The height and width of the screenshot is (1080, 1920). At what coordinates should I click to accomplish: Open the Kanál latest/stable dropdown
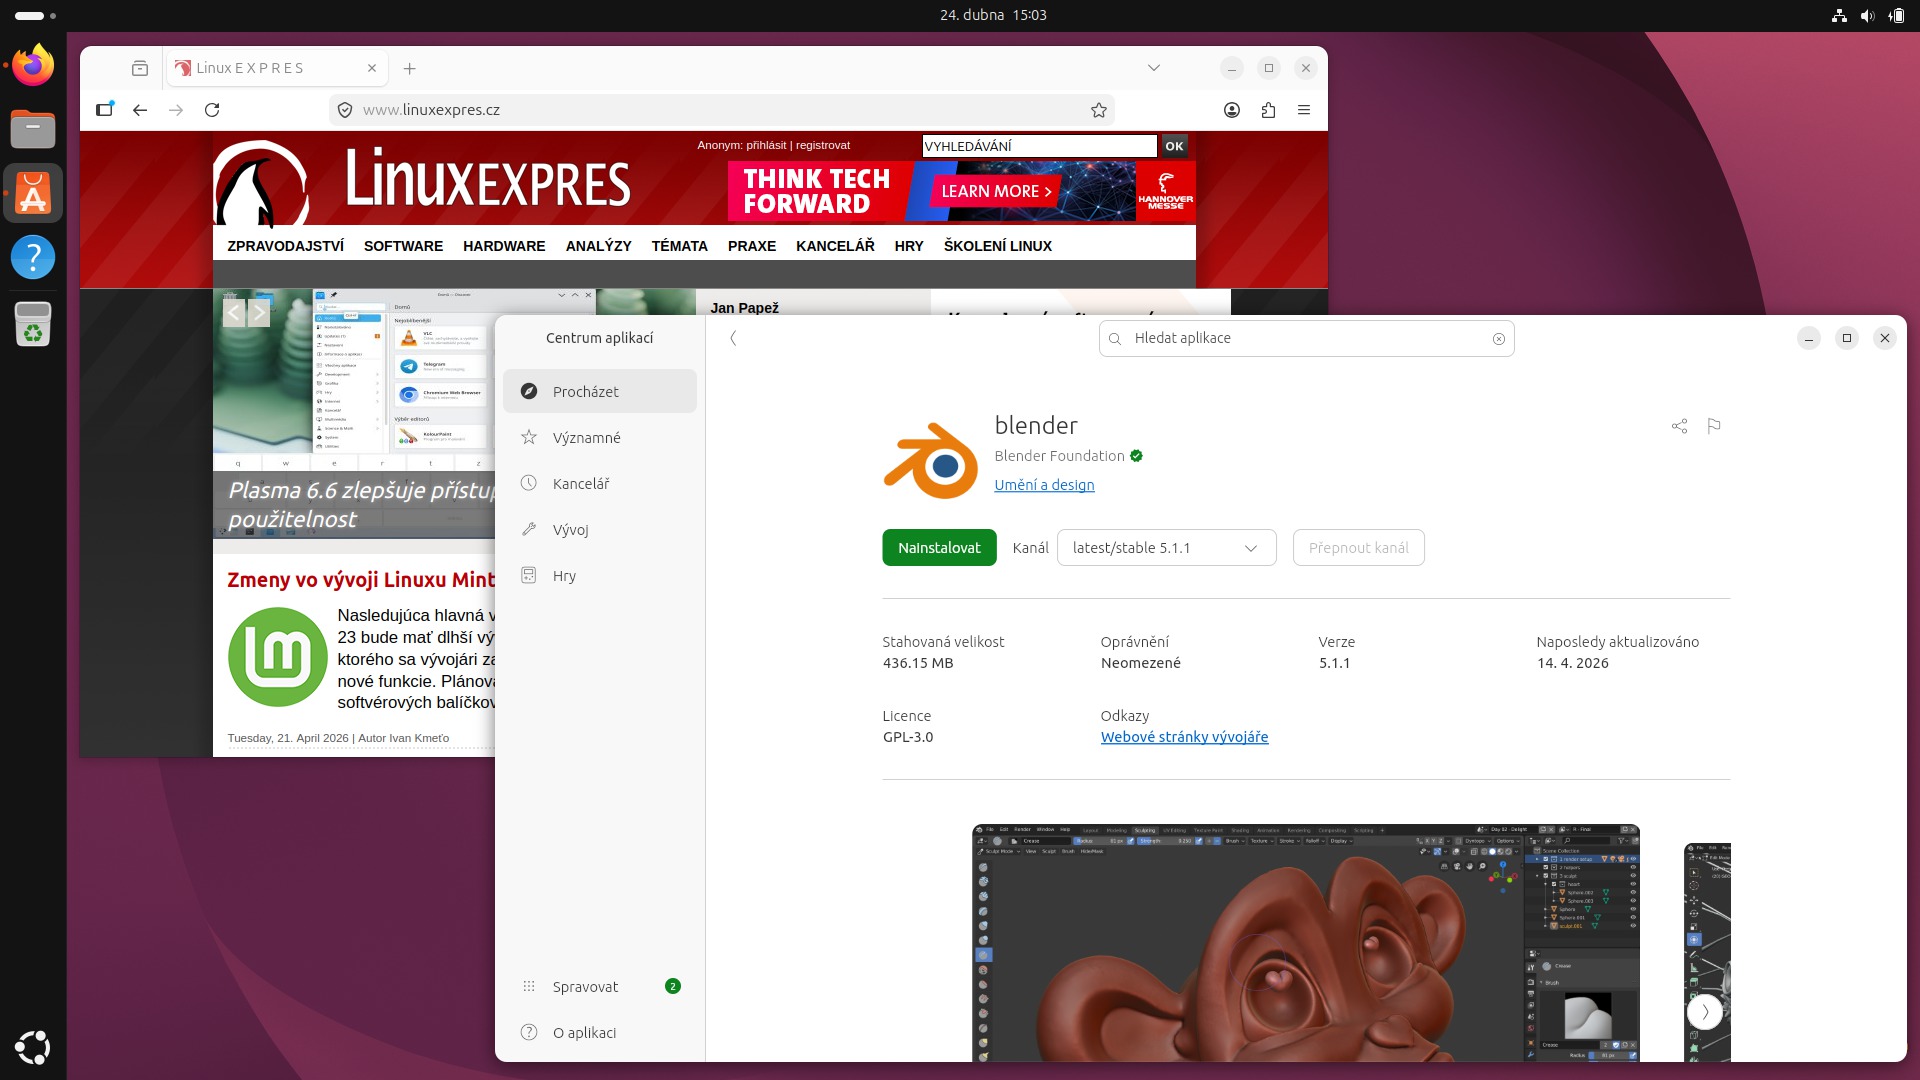[x=1166, y=548]
